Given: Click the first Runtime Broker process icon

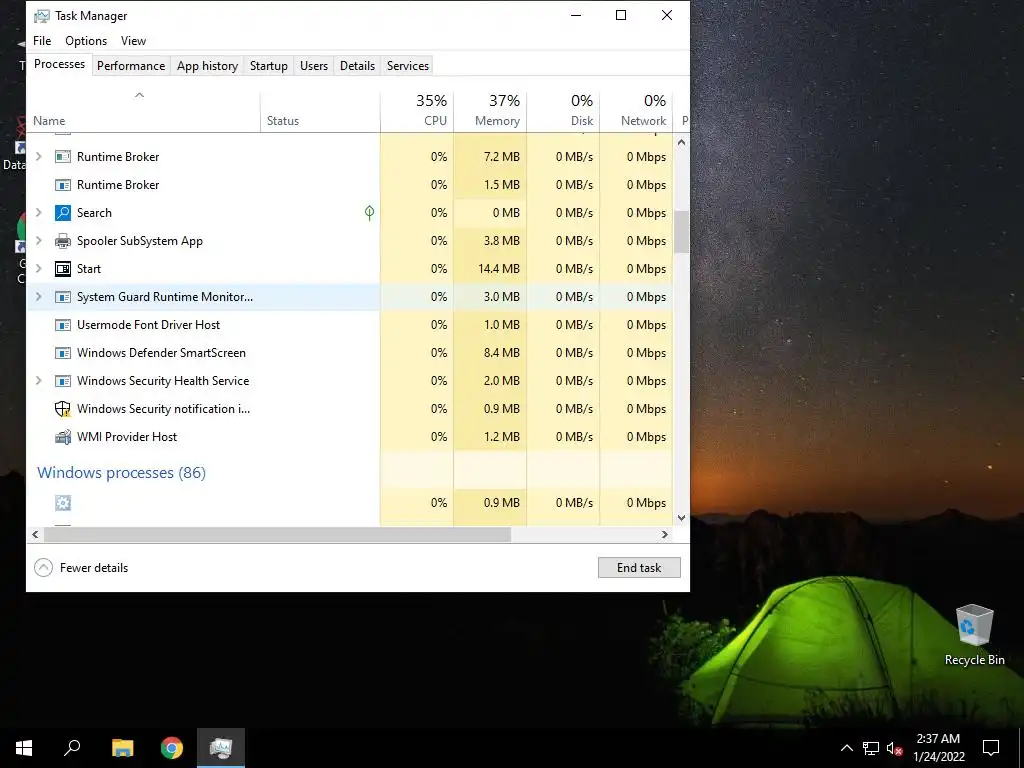Looking at the screenshot, I should 63,157.
